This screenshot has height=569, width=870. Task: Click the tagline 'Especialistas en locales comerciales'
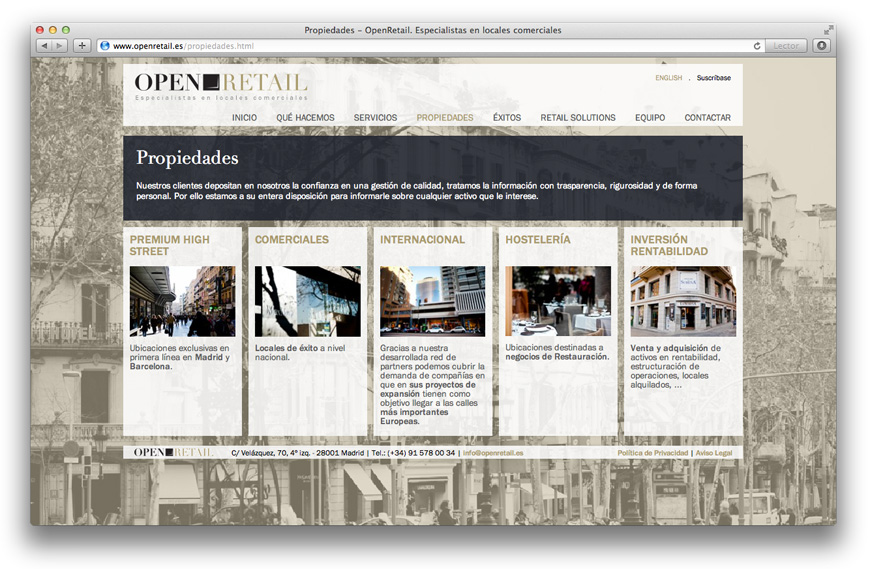pos(221,98)
